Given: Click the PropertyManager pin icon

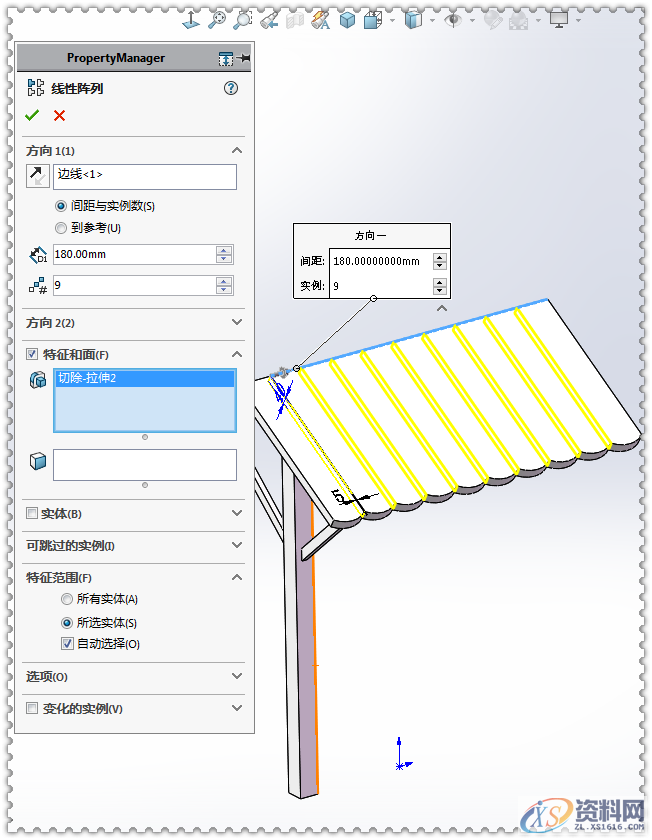Looking at the screenshot, I should tap(244, 58).
